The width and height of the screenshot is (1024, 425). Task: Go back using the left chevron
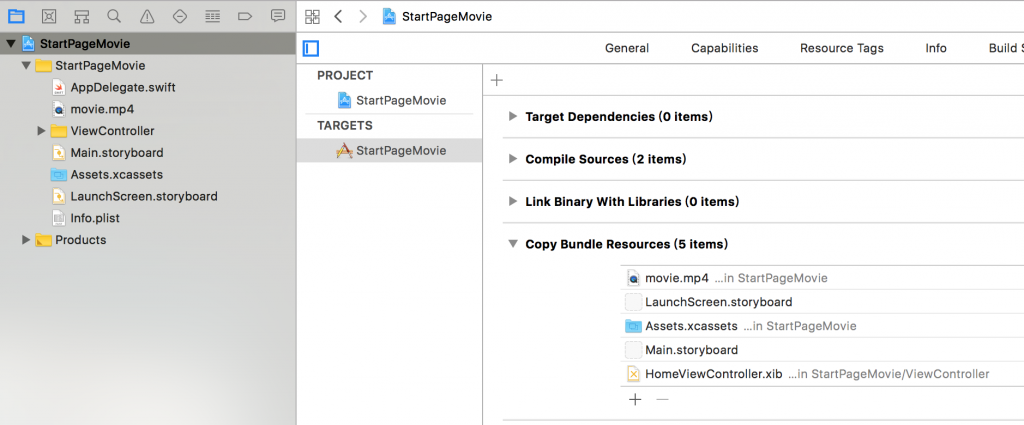tap(338, 17)
